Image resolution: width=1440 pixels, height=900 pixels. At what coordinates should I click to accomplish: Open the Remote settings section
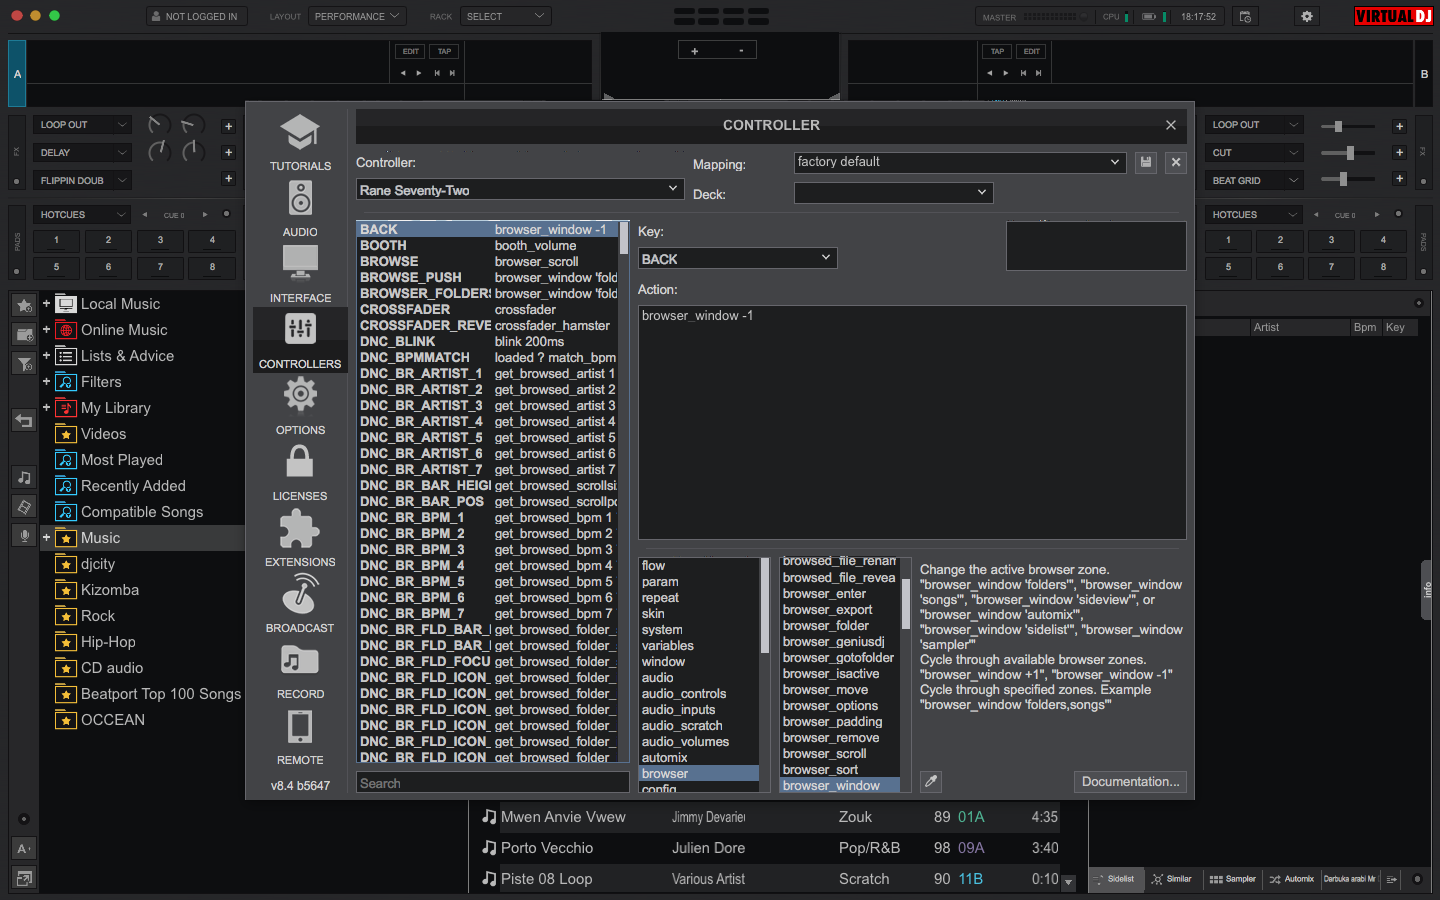click(x=300, y=738)
